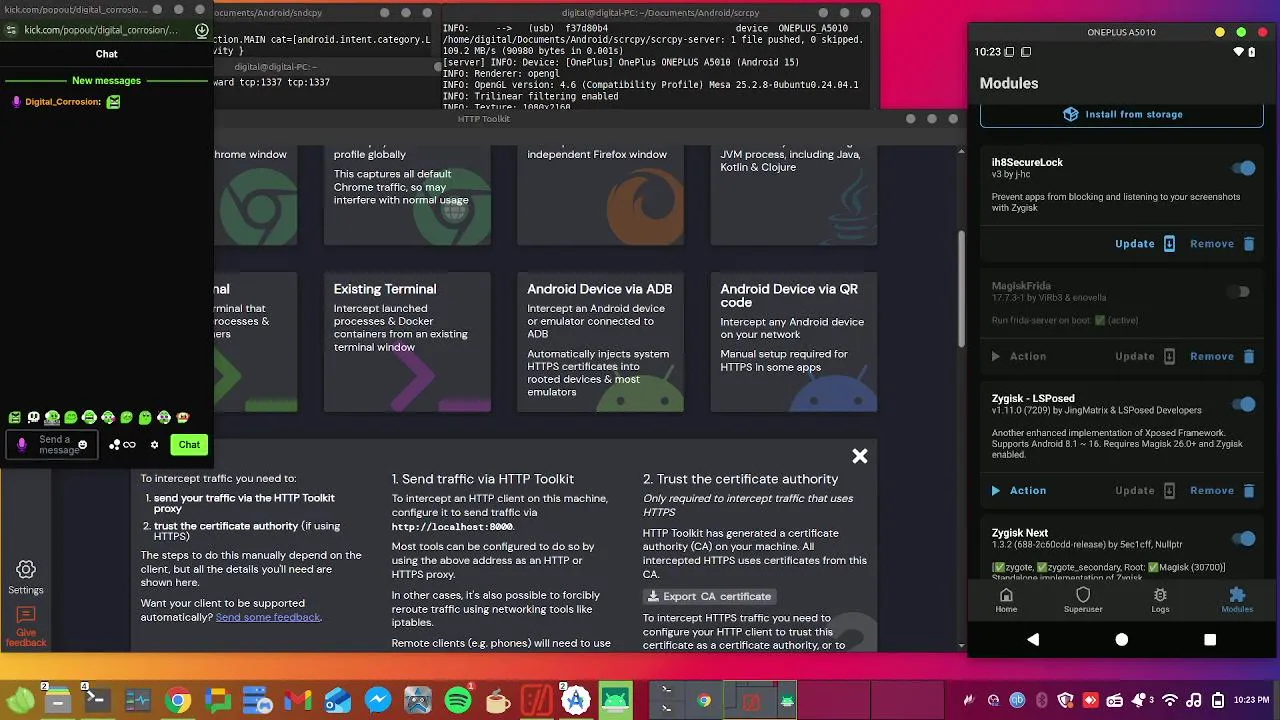
Task: Click chat identity bubbles icon
Action: click(115, 445)
